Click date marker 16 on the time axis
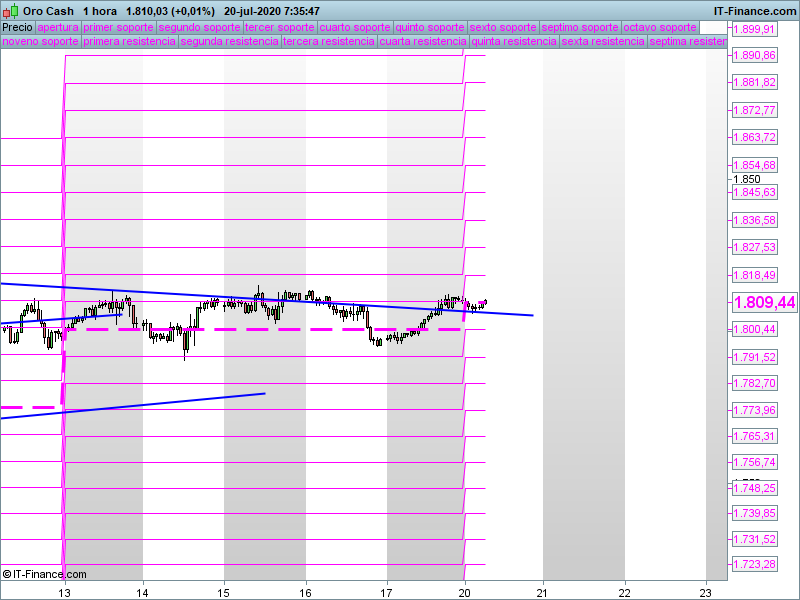Image resolution: width=800 pixels, height=600 pixels. 306,591
